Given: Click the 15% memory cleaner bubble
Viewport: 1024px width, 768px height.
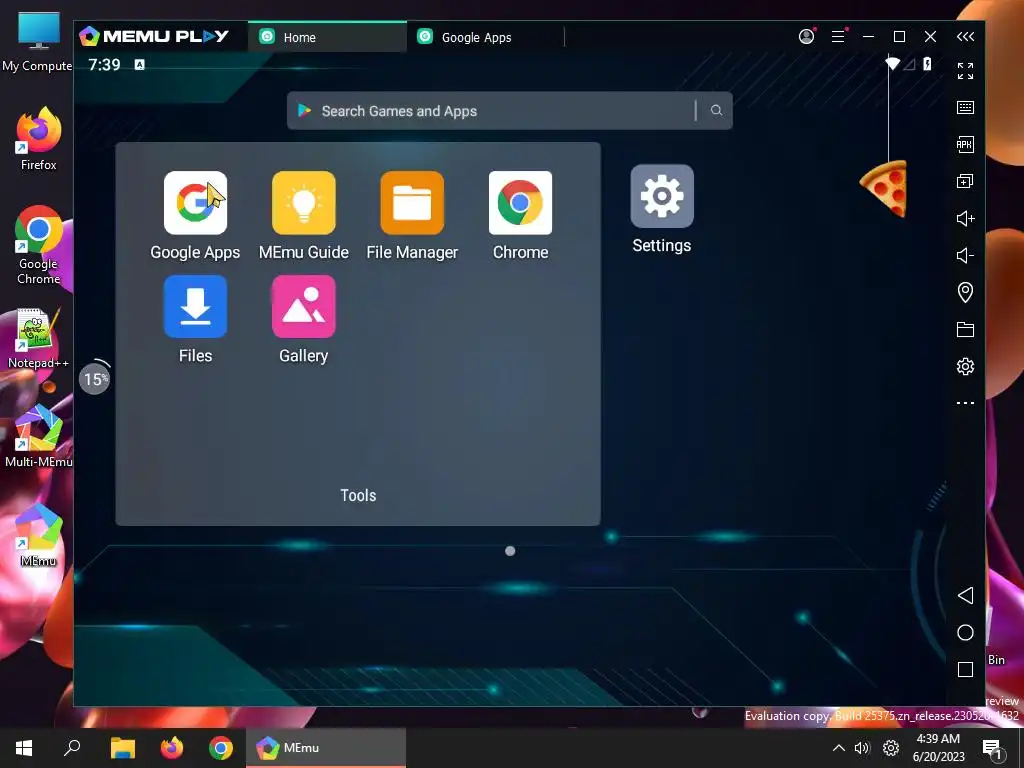Looking at the screenshot, I should [95, 379].
